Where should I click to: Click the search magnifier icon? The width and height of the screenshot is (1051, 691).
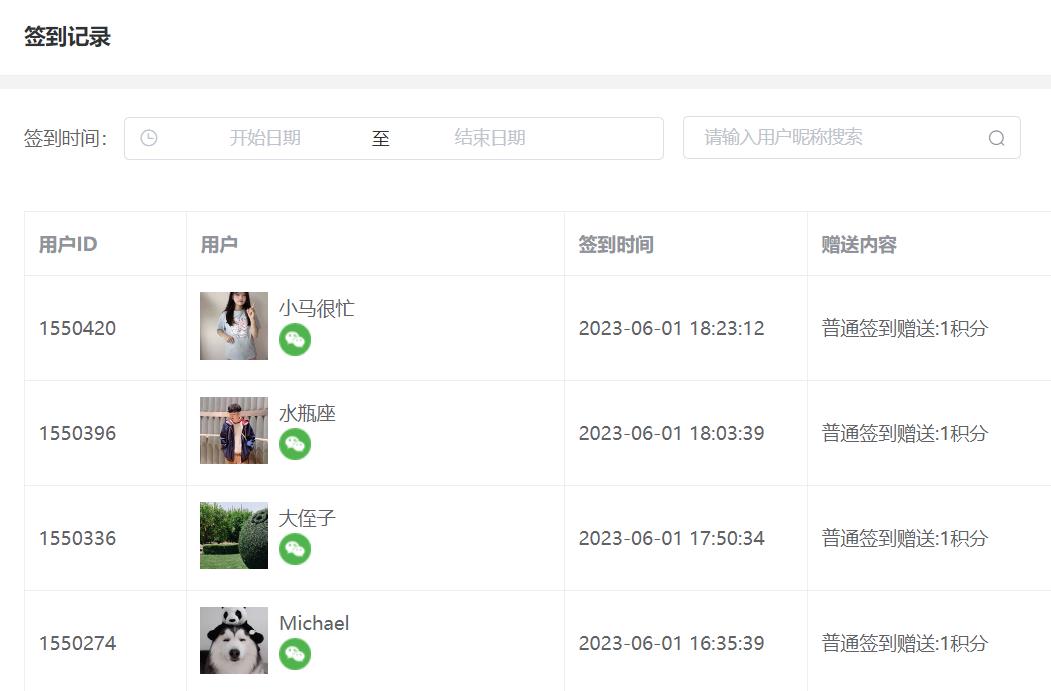(x=997, y=138)
